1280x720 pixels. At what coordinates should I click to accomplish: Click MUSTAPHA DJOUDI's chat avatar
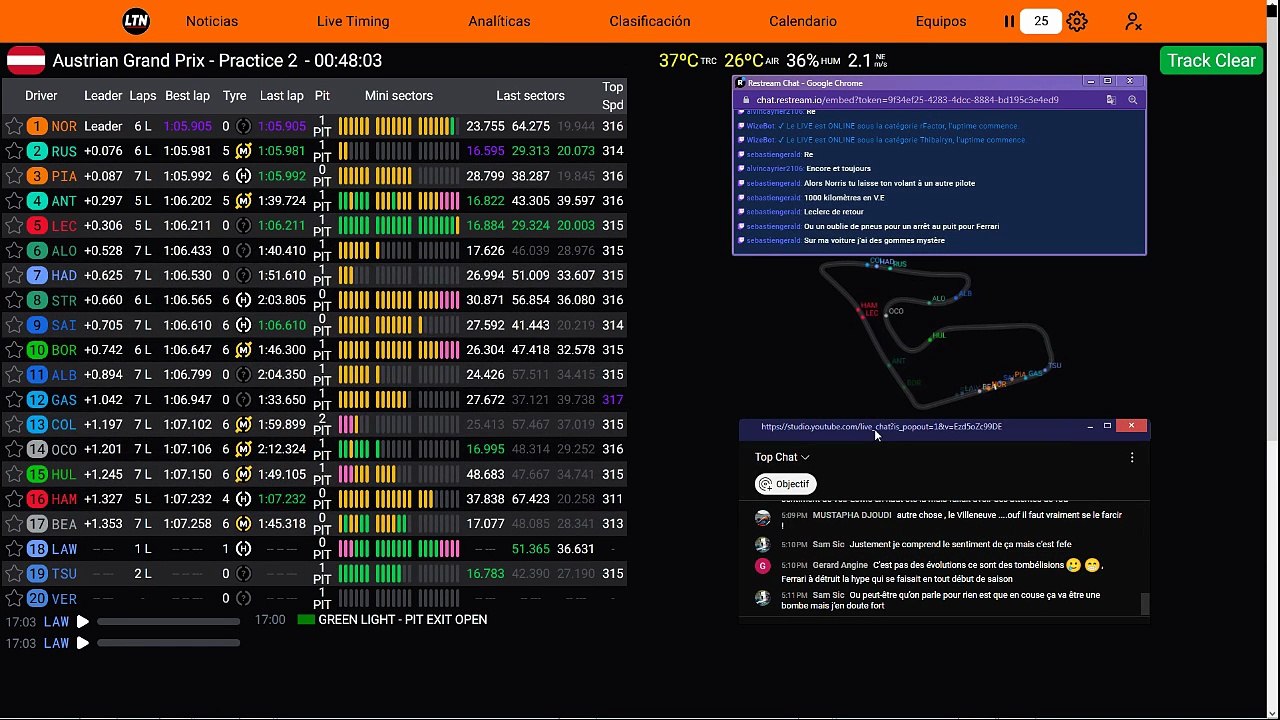coord(763,517)
